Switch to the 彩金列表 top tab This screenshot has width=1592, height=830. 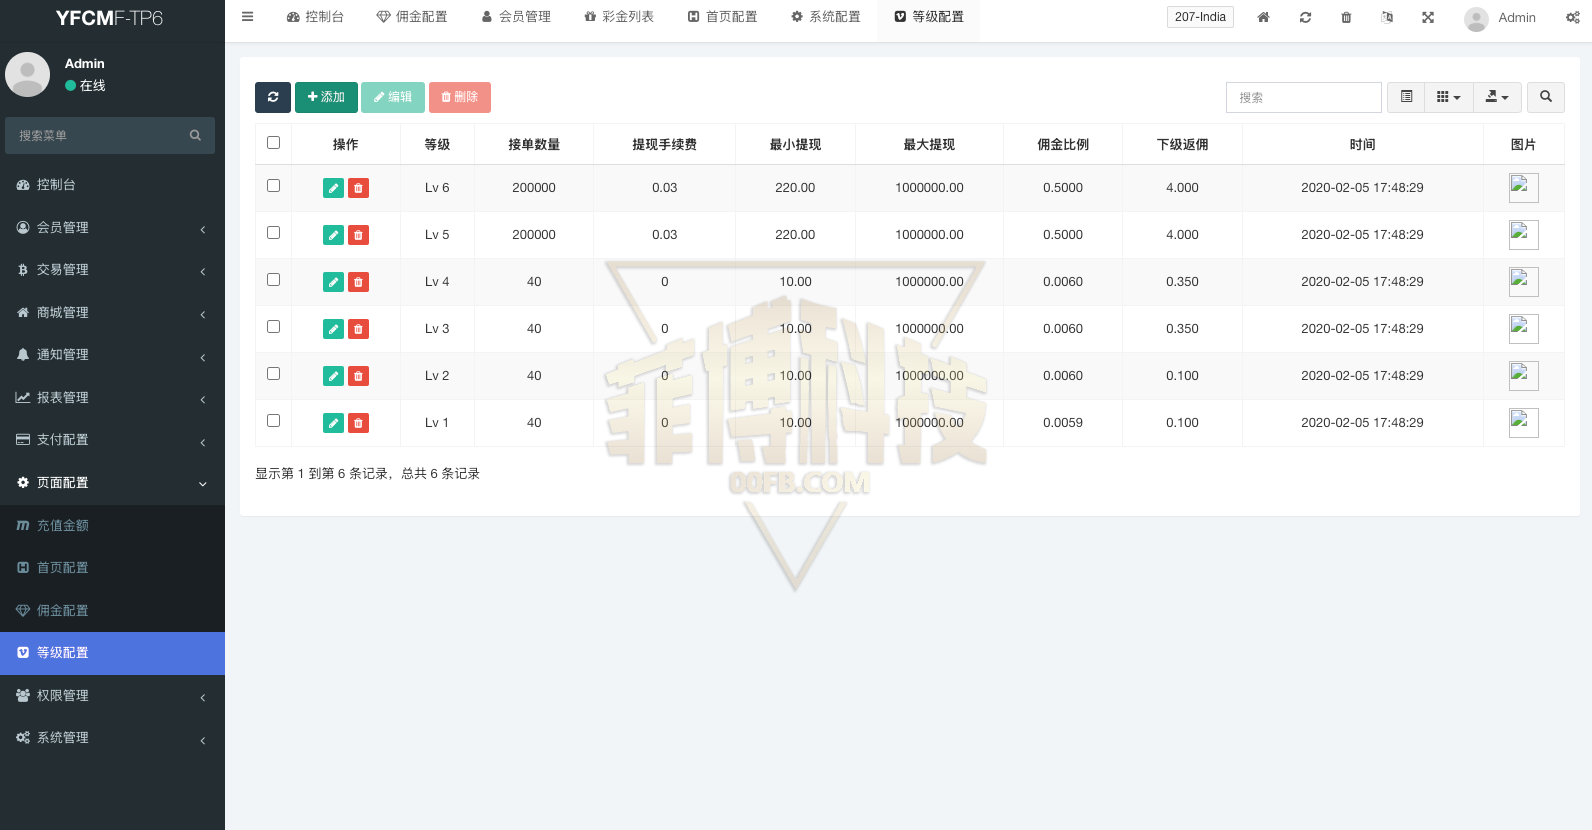(x=619, y=17)
